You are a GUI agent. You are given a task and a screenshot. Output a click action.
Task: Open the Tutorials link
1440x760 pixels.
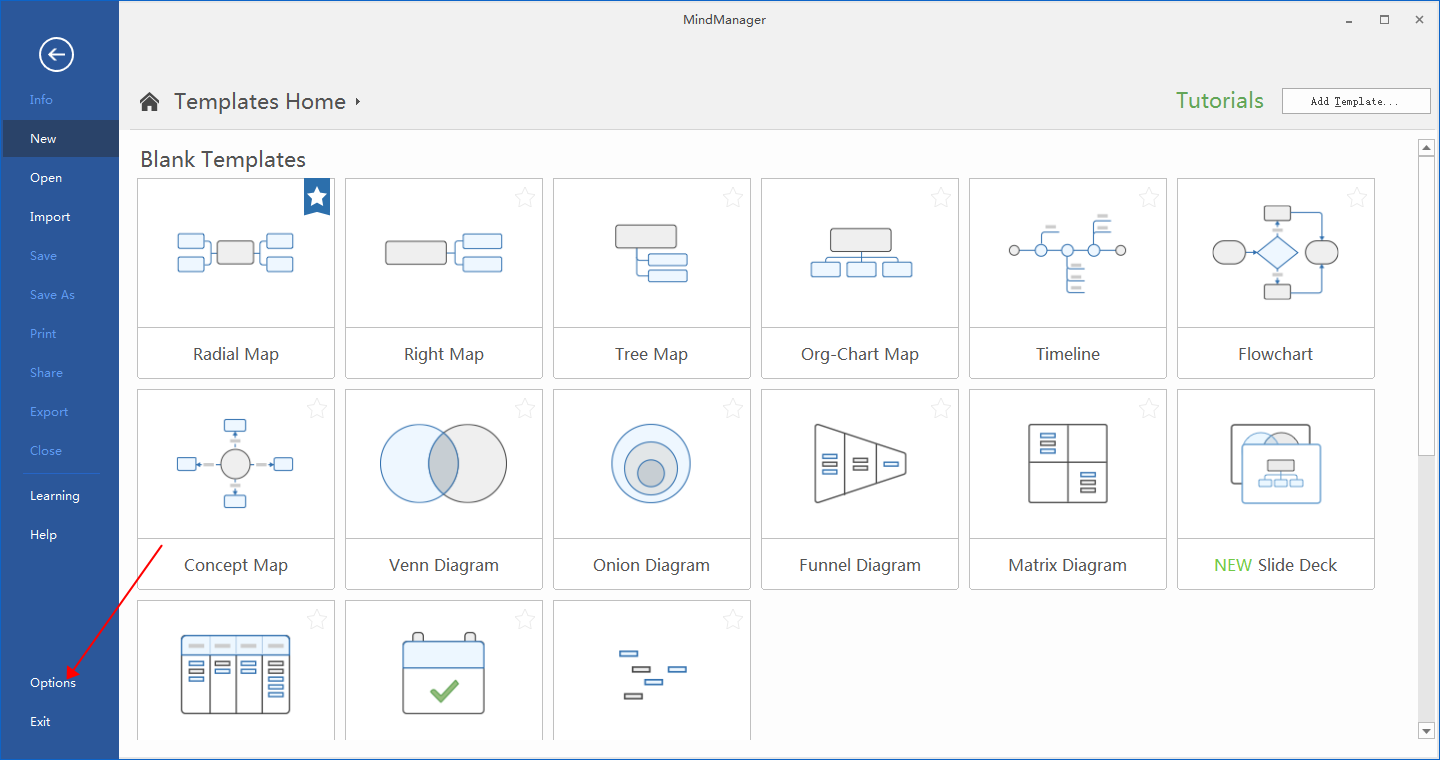pos(1219,100)
